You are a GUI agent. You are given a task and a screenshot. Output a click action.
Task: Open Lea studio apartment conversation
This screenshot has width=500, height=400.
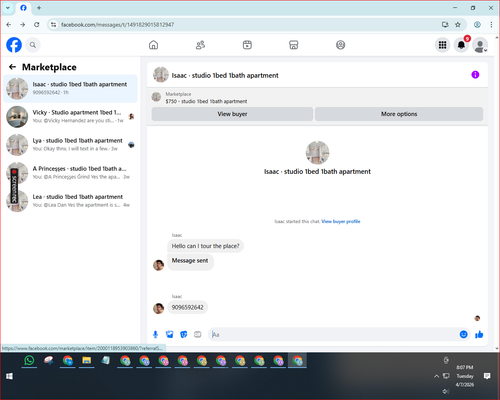(70, 201)
